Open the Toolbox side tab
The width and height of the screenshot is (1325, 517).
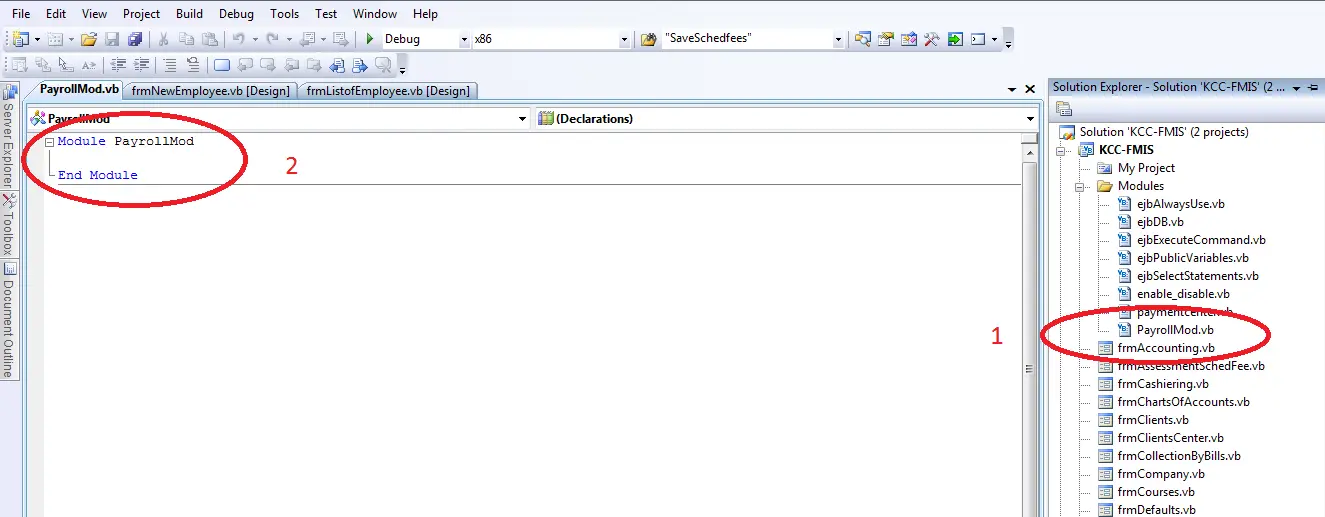[x=9, y=224]
